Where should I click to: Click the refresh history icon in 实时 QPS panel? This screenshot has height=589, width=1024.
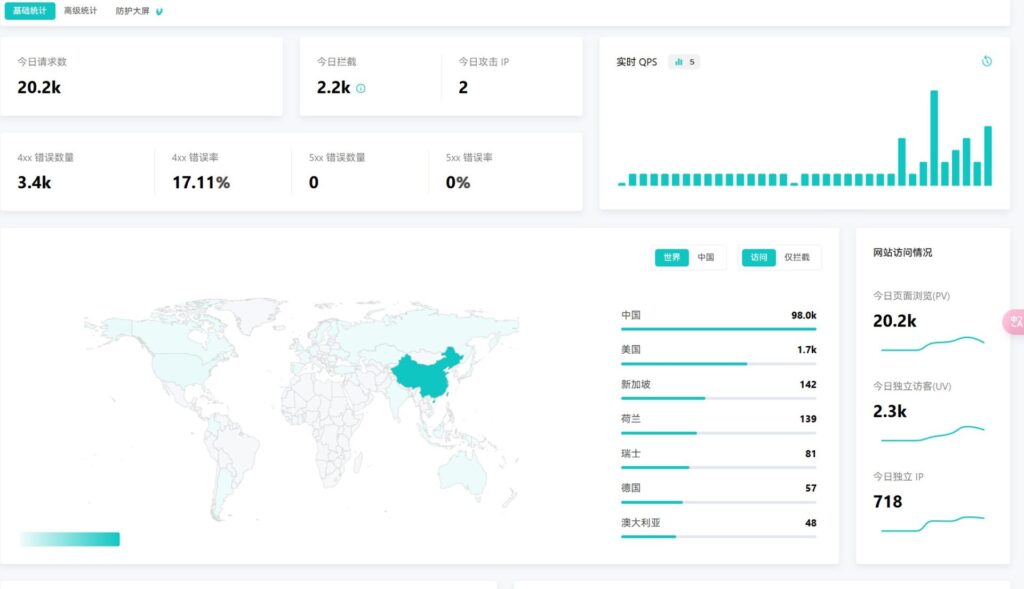click(x=986, y=61)
